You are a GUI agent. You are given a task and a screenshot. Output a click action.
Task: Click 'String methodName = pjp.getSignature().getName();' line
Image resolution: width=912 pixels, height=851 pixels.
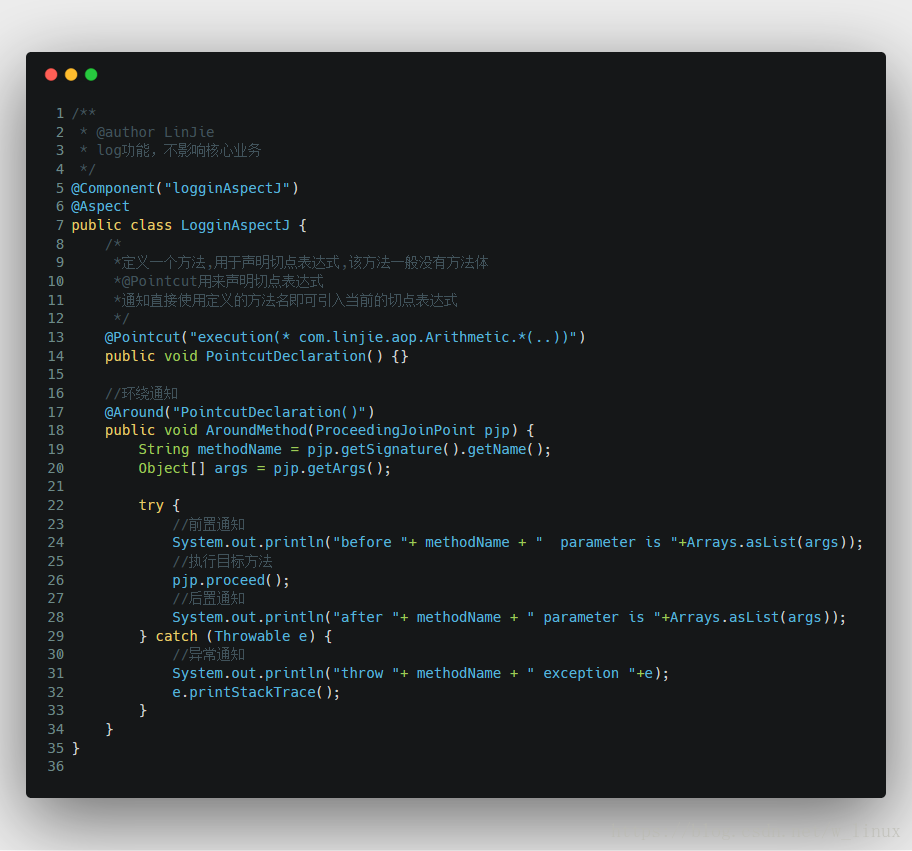click(344, 450)
